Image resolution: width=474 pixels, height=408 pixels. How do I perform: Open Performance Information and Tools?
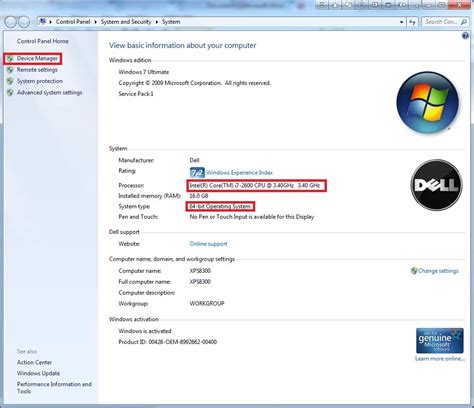[54, 388]
